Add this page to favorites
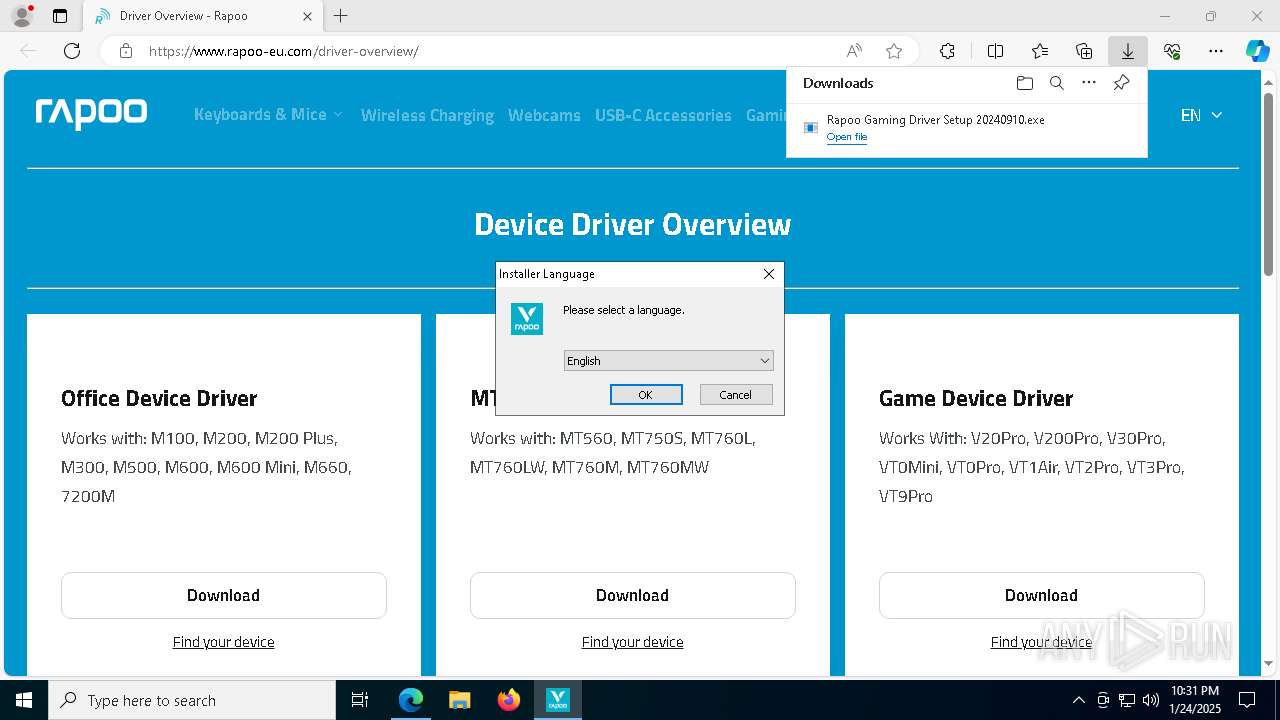 tap(894, 51)
